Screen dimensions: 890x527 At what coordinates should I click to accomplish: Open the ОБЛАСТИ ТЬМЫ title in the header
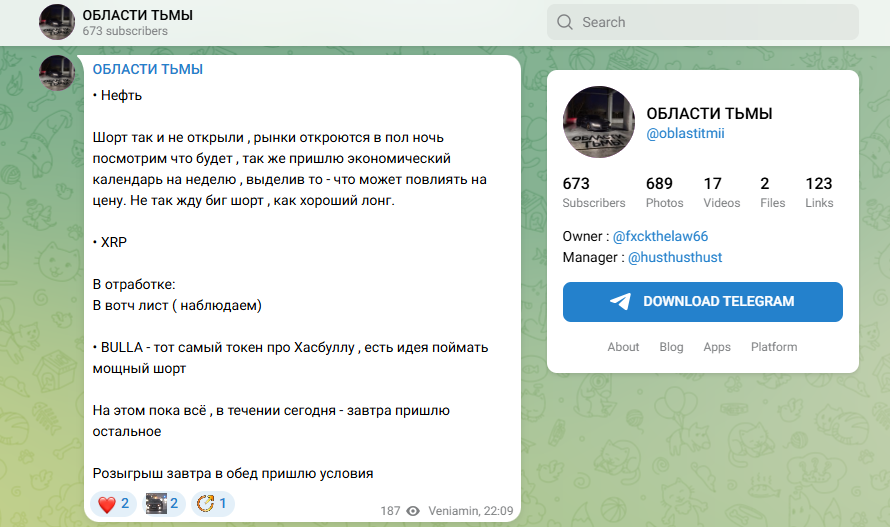137,15
